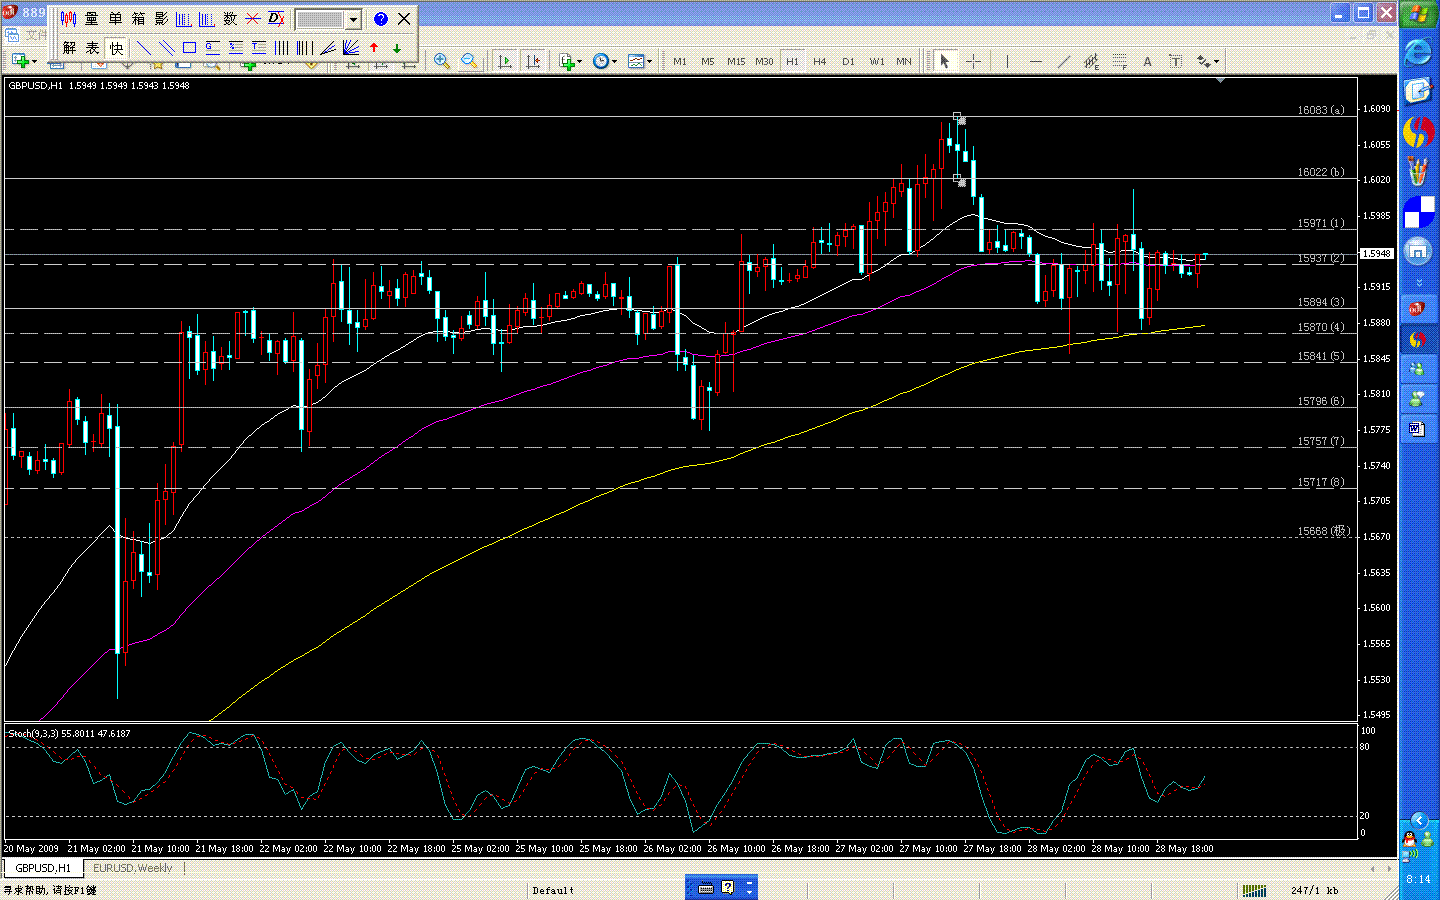Select the Gann fan lines tool
This screenshot has height=900, width=1440.
click(x=351, y=47)
